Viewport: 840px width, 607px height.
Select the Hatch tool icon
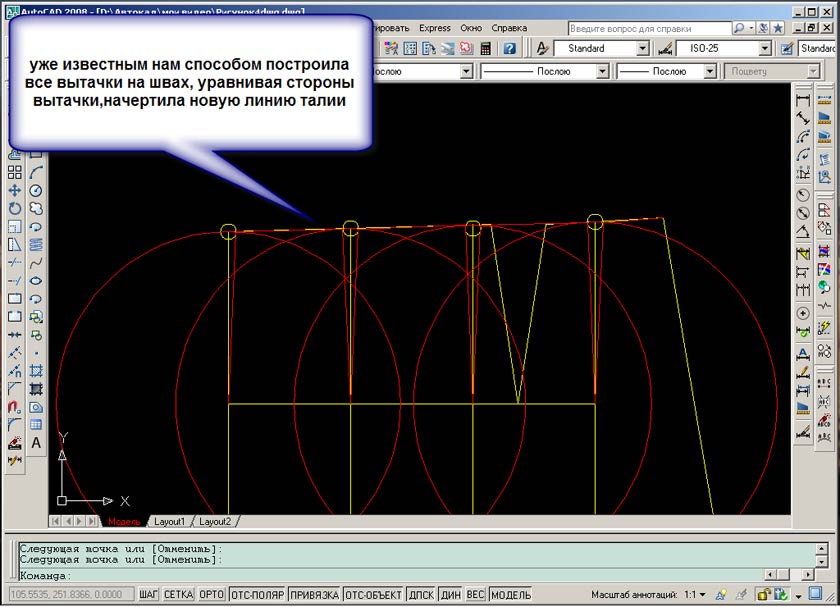point(36,371)
